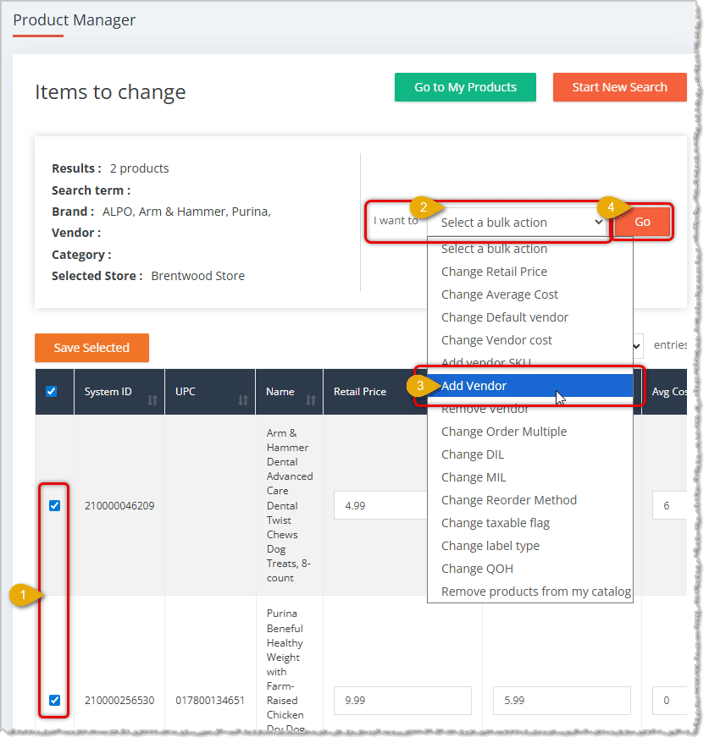Screen dimensions: 709x743
Task: Click the orange Go button
Action: coord(642,222)
